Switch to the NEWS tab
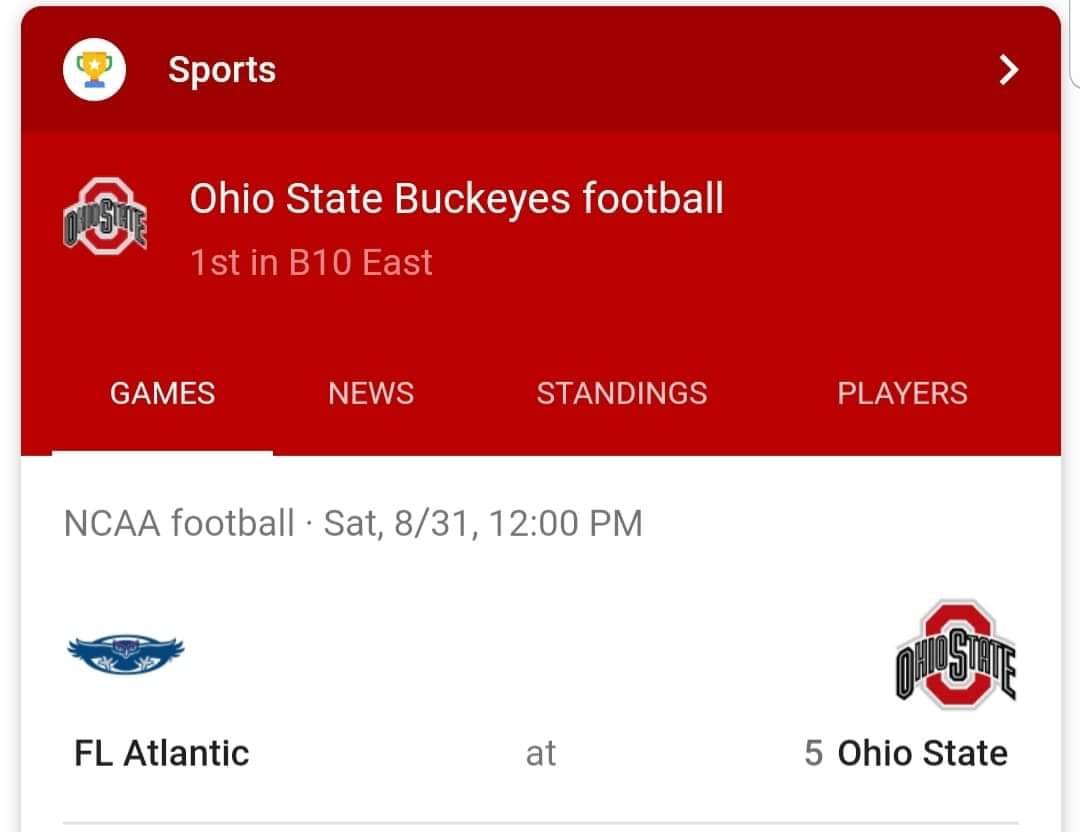 pos(371,393)
